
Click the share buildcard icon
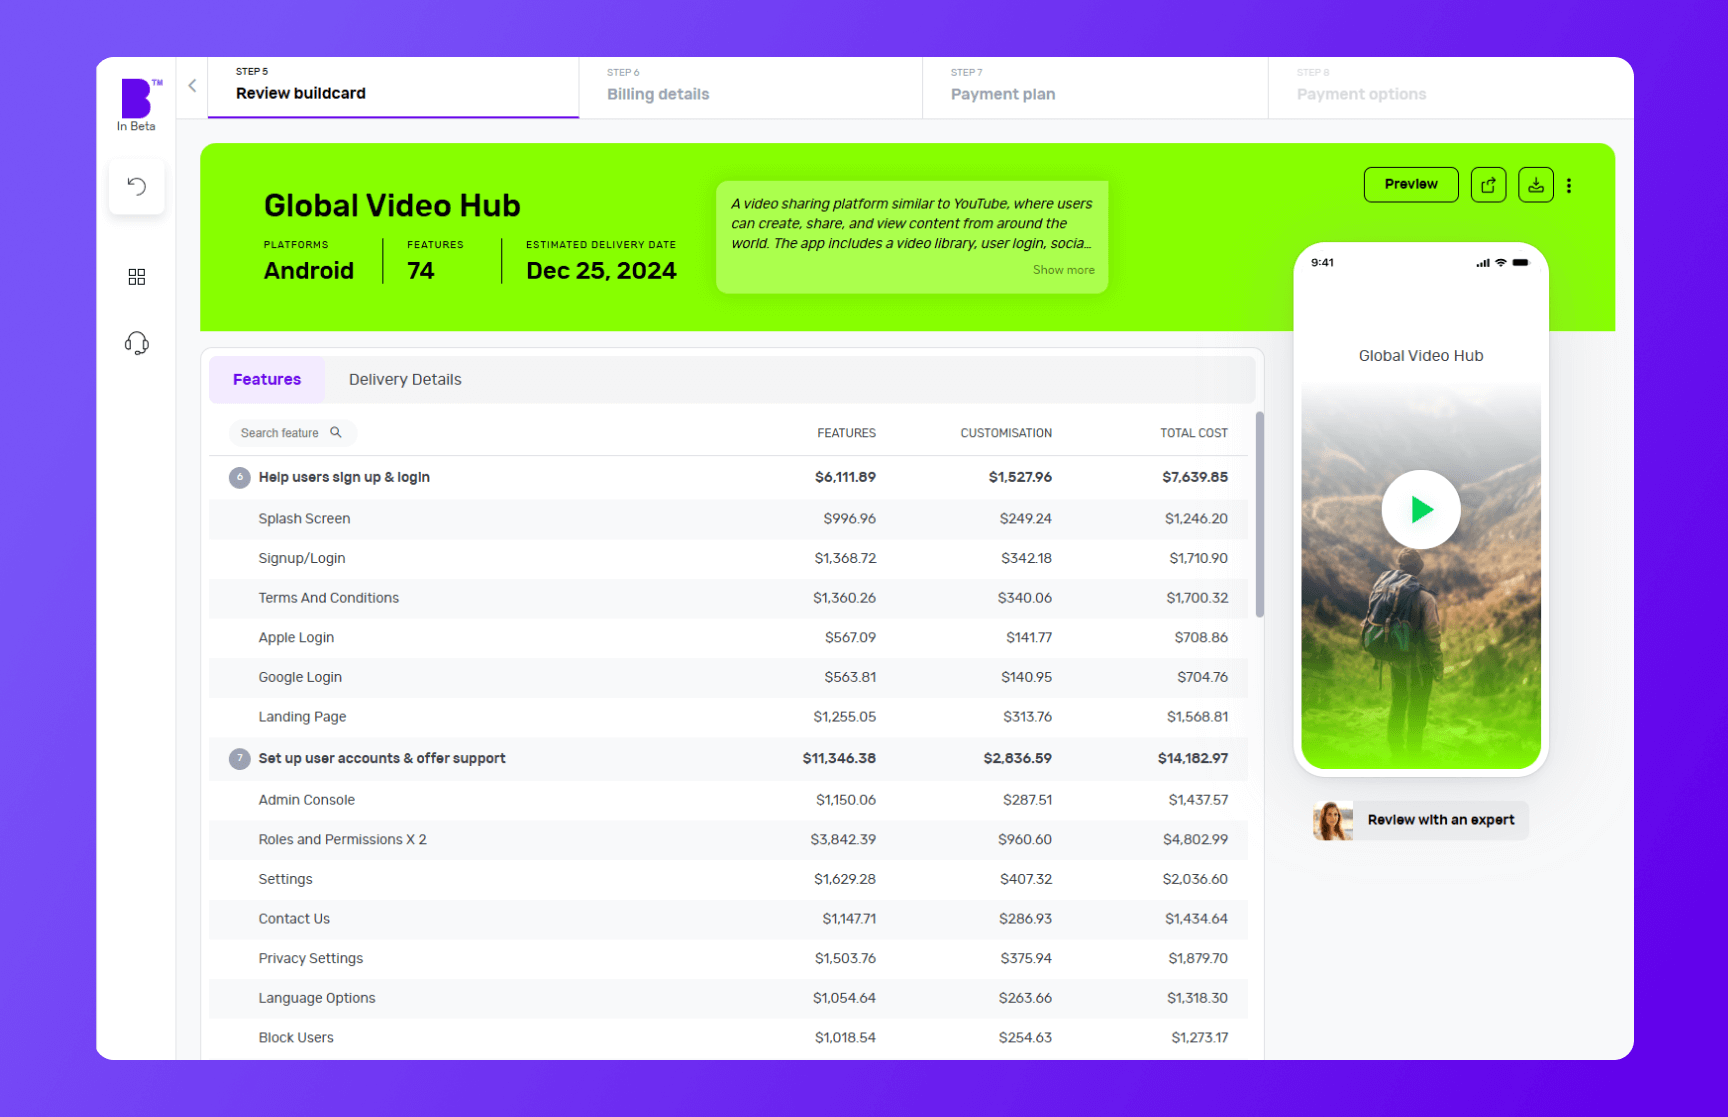1488,185
